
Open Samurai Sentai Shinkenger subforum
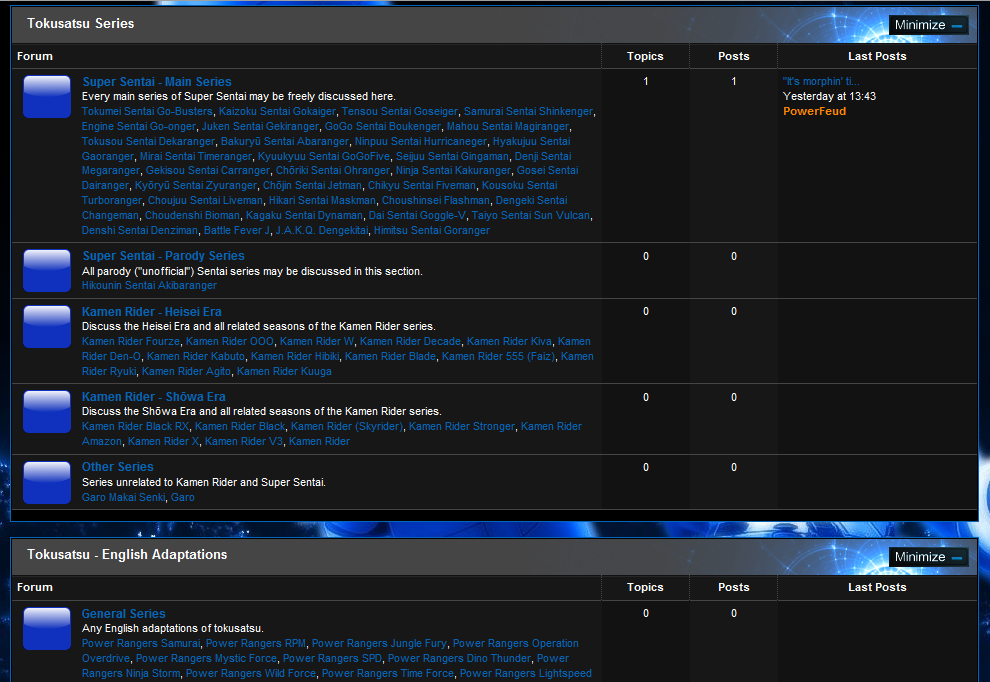click(x=528, y=111)
